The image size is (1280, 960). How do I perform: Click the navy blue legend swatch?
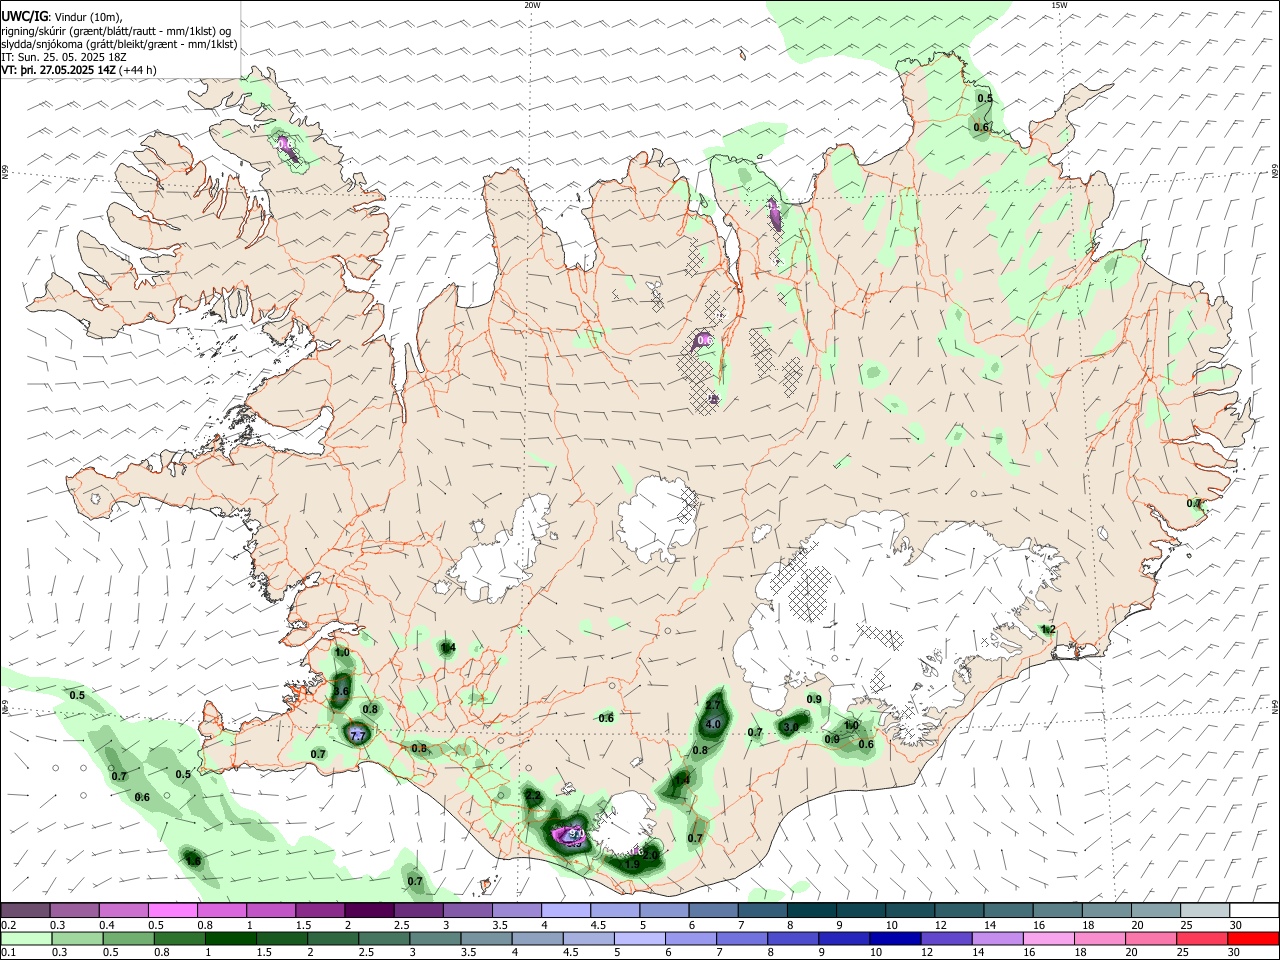[893, 938]
